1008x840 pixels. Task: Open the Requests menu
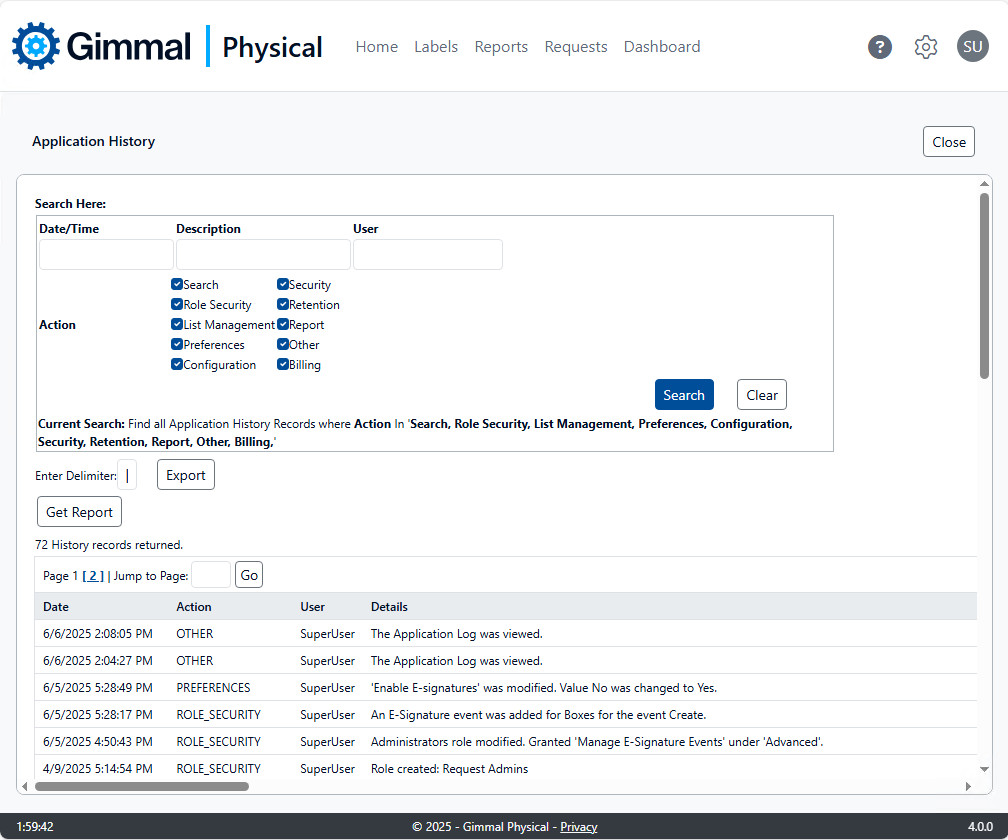[575, 47]
